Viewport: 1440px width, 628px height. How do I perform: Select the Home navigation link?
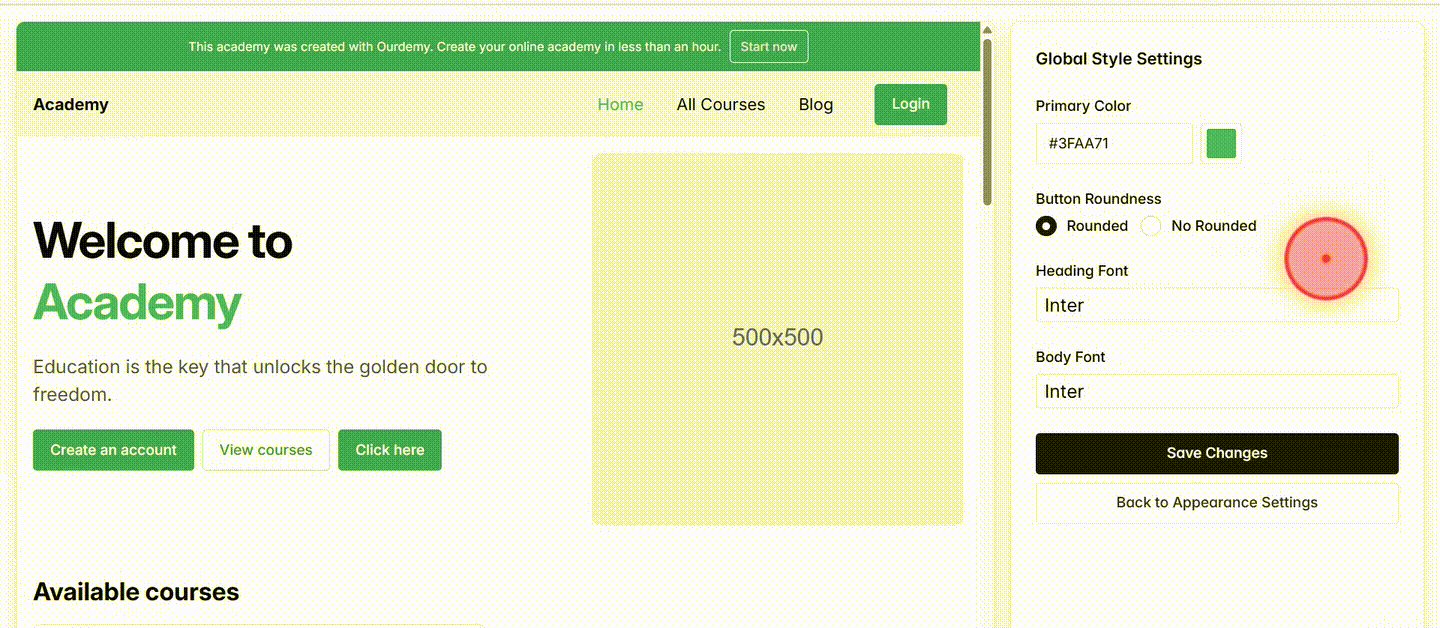pyautogui.click(x=620, y=104)
